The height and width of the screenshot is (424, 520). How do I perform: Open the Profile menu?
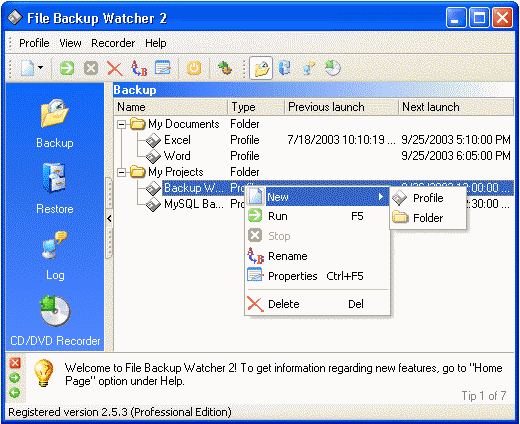pos(34,43)
